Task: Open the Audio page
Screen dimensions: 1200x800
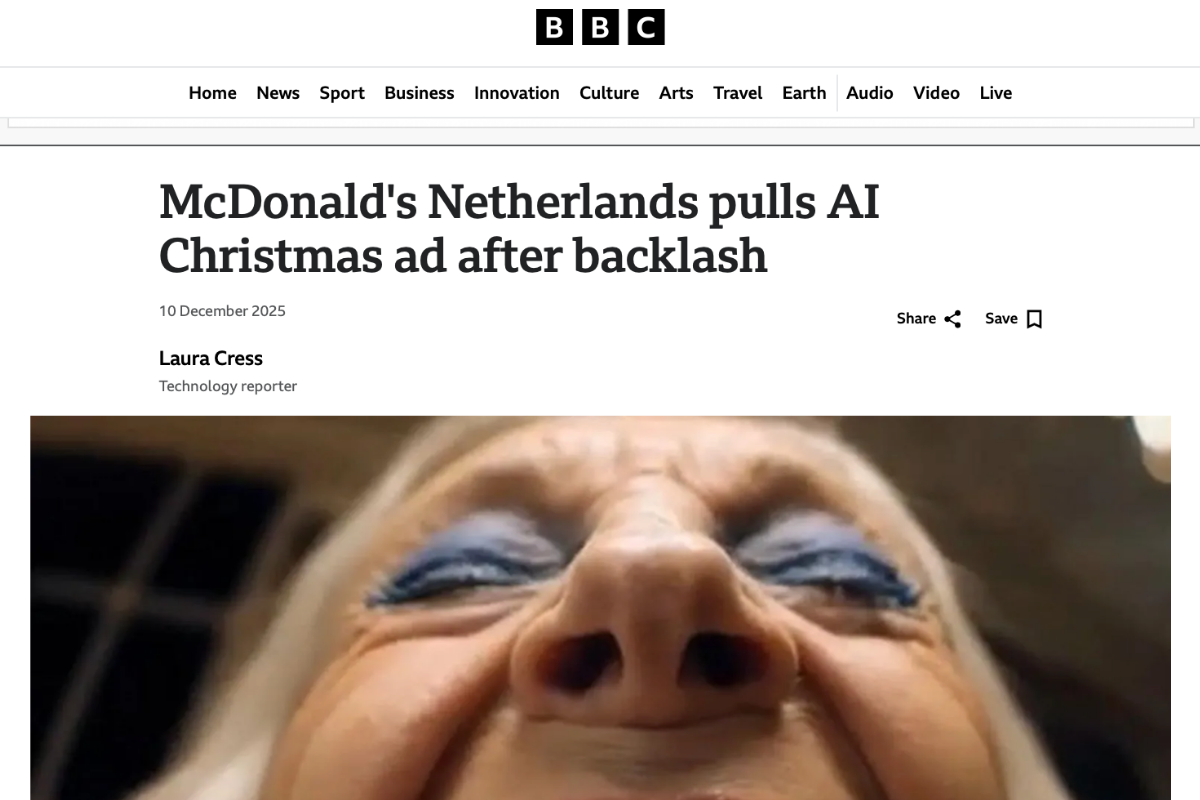Action: click(x=870, y=93)
